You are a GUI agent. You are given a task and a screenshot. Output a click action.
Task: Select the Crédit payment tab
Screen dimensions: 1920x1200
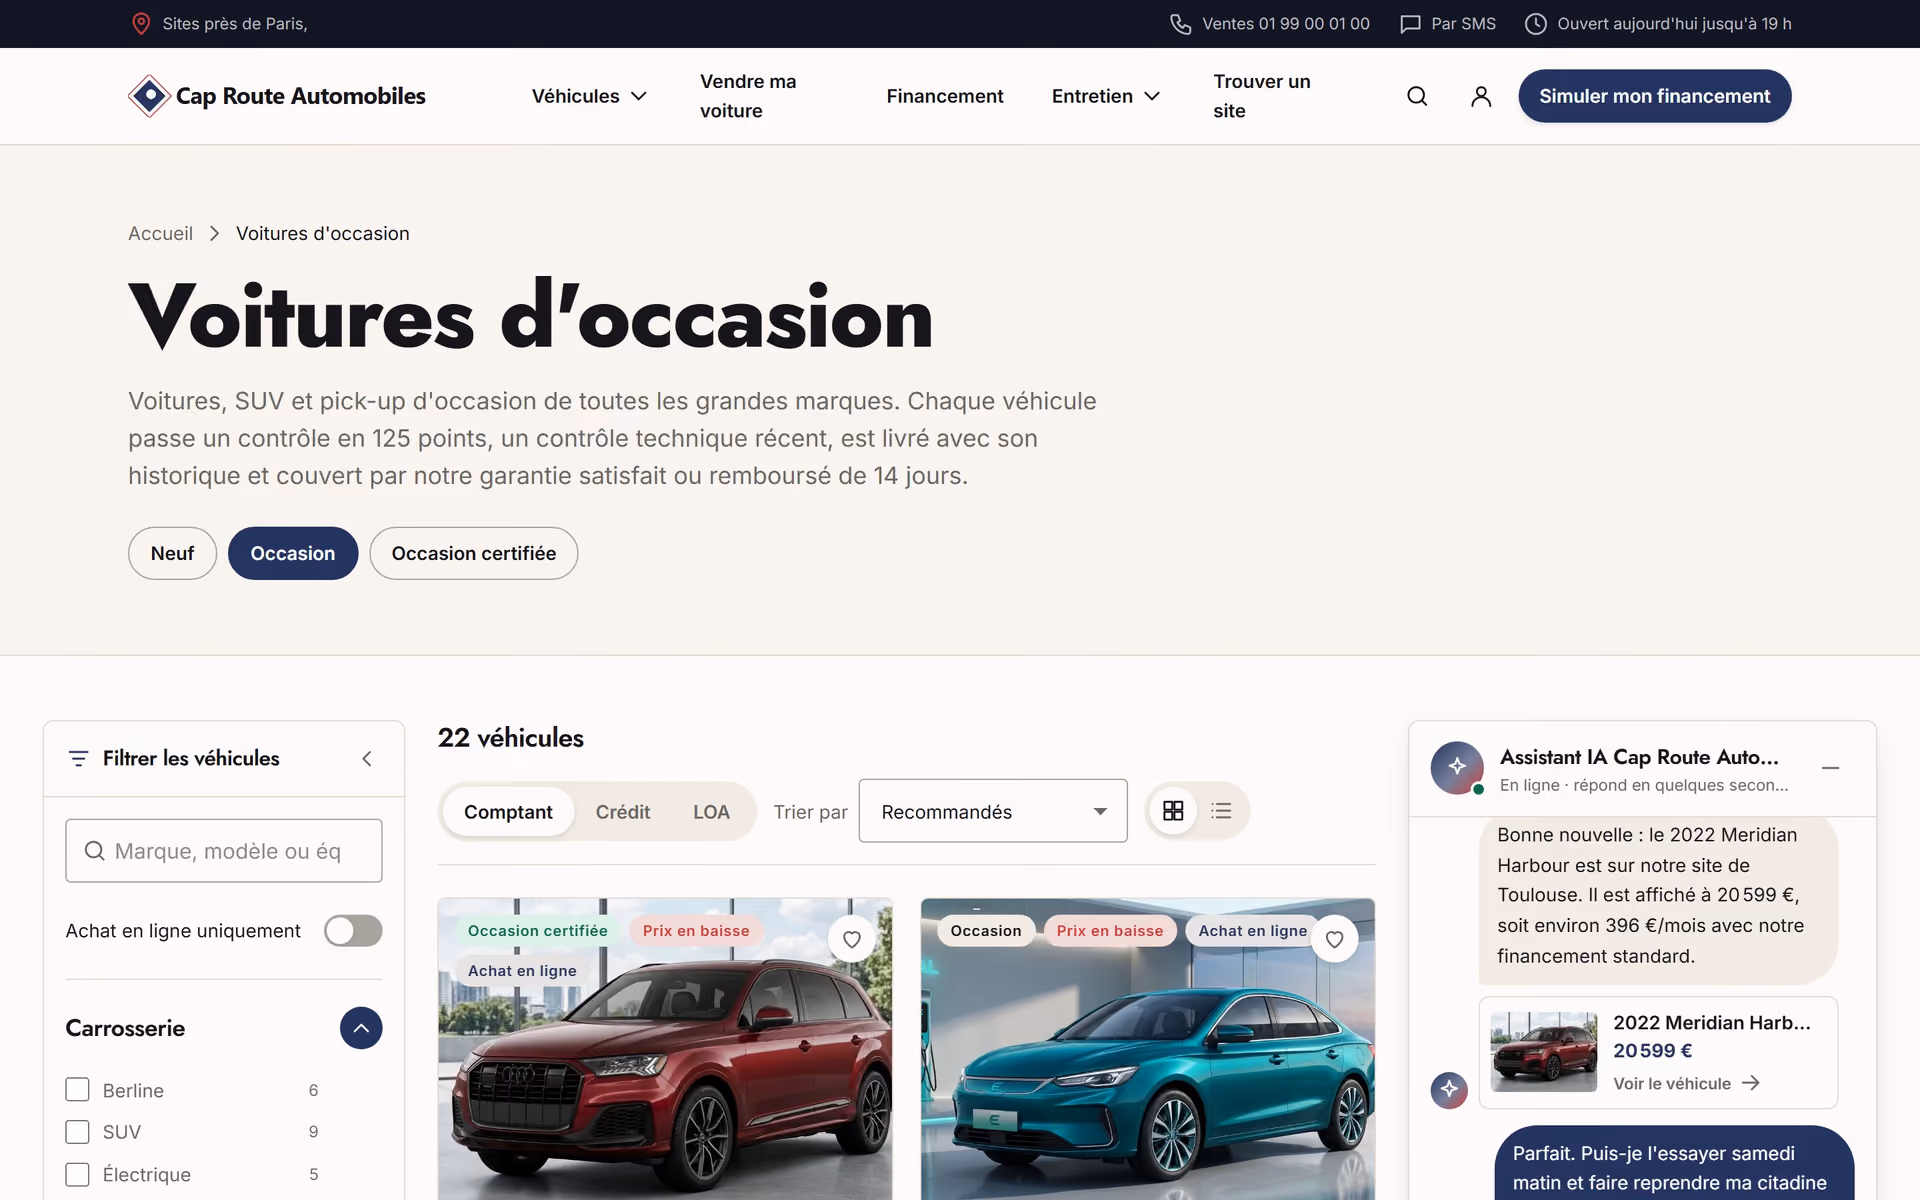(623, 812)
